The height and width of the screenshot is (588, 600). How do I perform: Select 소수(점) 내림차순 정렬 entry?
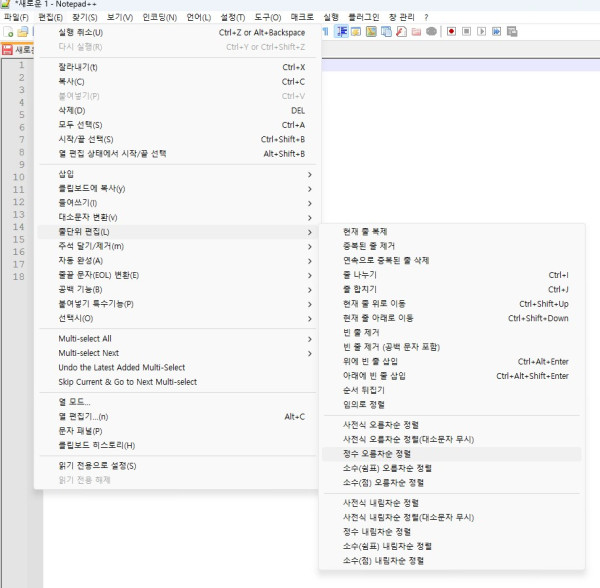click(452, 561)
